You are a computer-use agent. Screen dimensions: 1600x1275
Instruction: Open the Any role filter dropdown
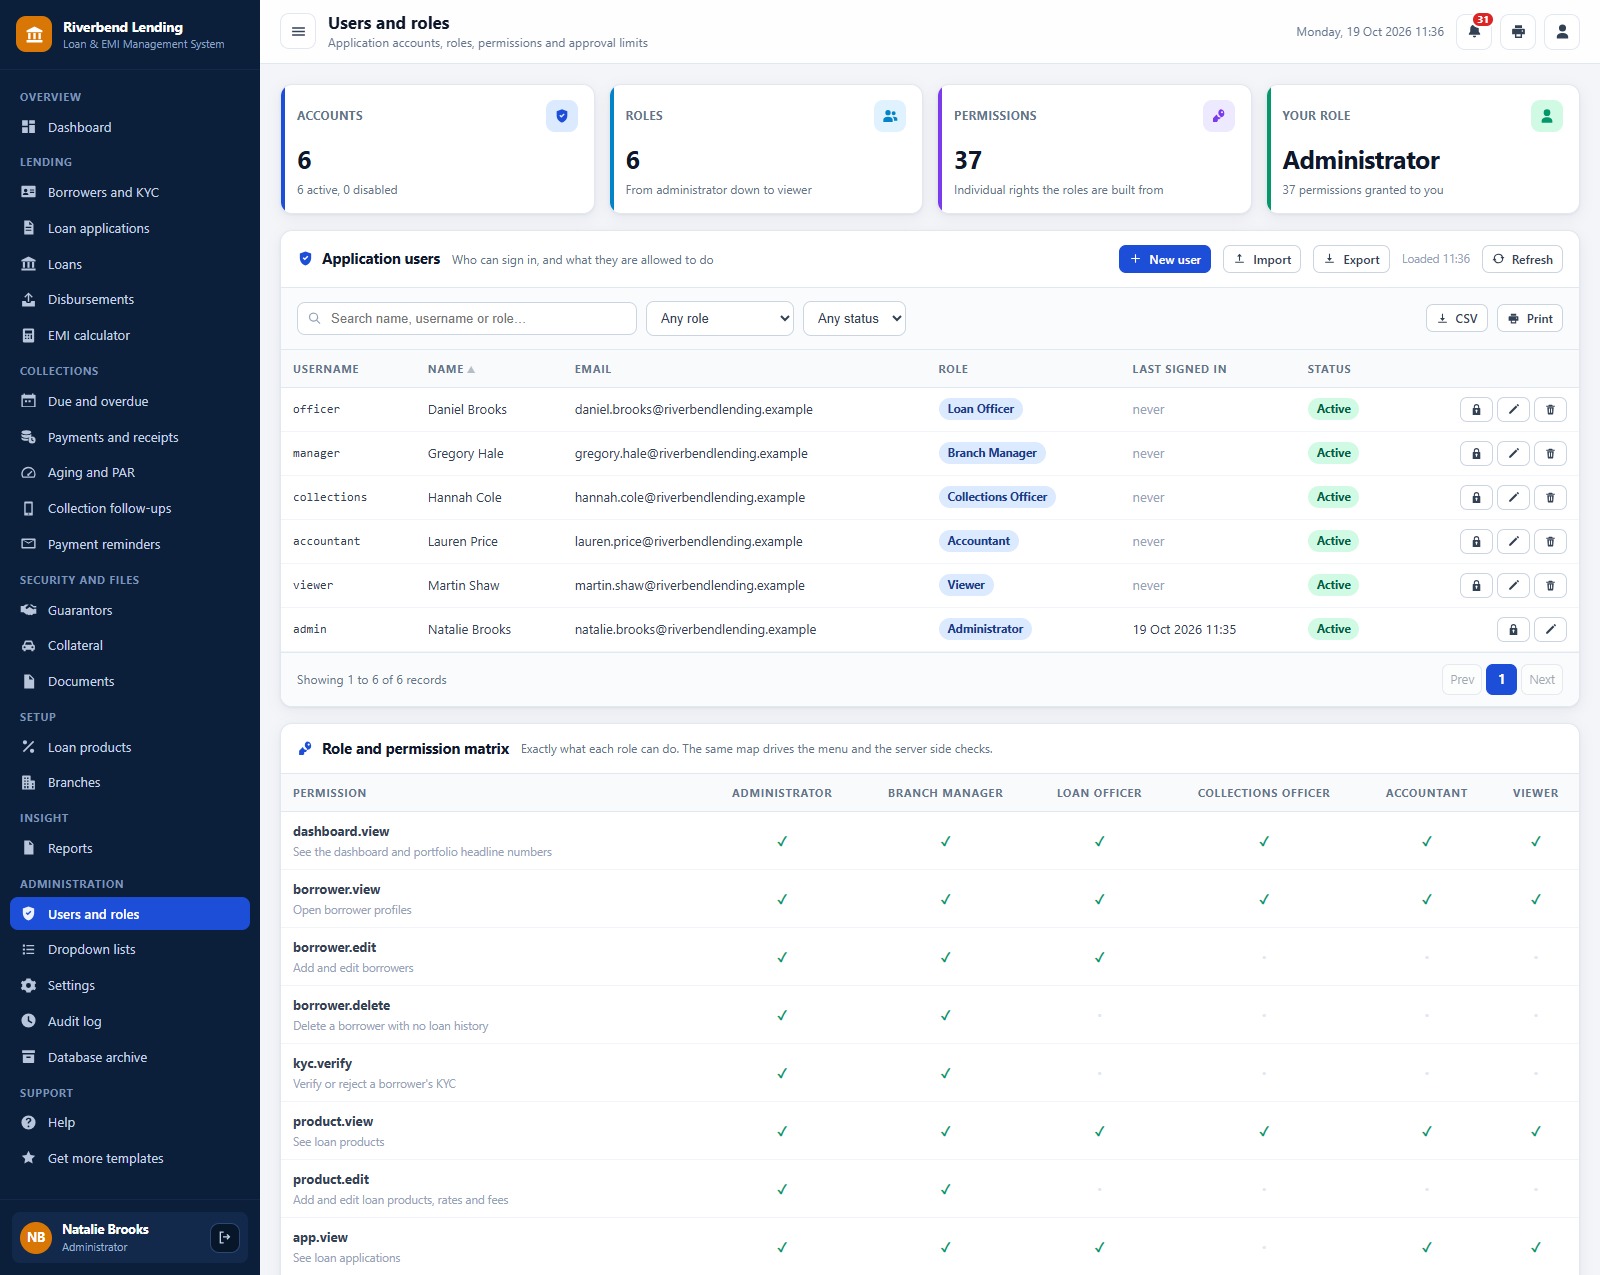point(720,318)
